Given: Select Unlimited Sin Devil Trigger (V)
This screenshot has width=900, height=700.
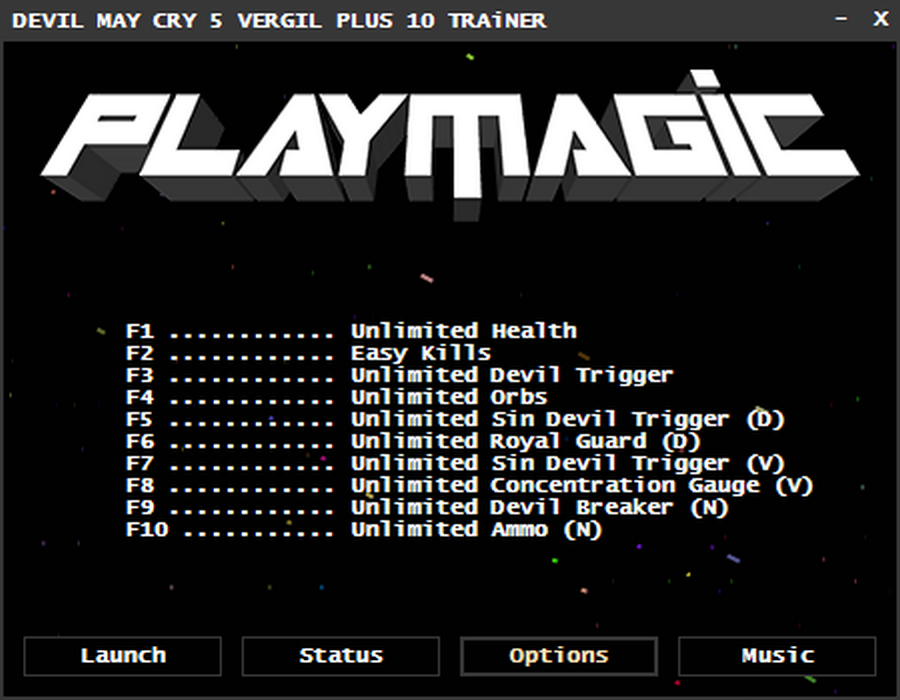Looking at the screenshot, I should coord(568,463).
